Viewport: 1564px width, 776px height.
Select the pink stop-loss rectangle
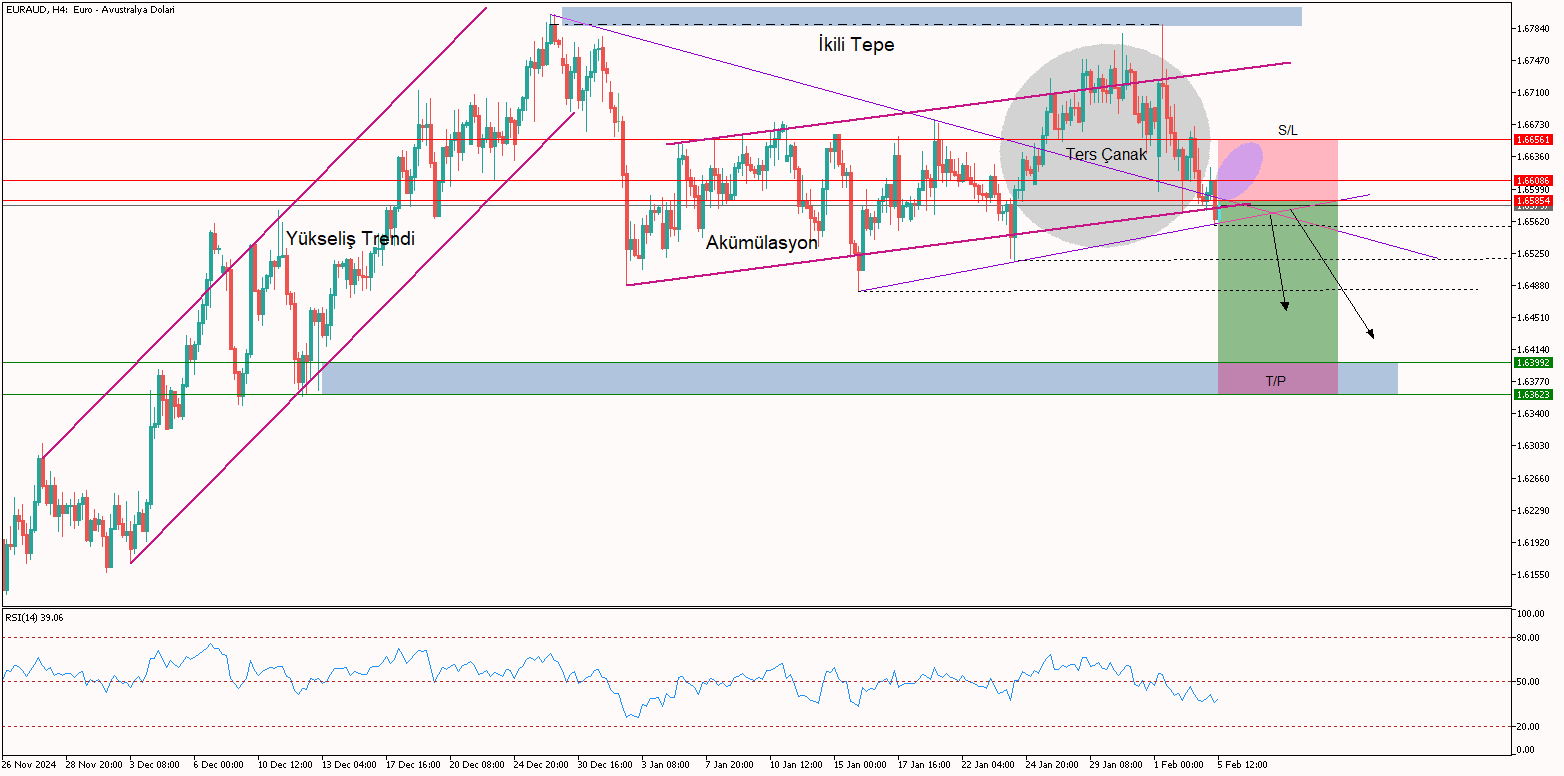tap(1278, 170)
